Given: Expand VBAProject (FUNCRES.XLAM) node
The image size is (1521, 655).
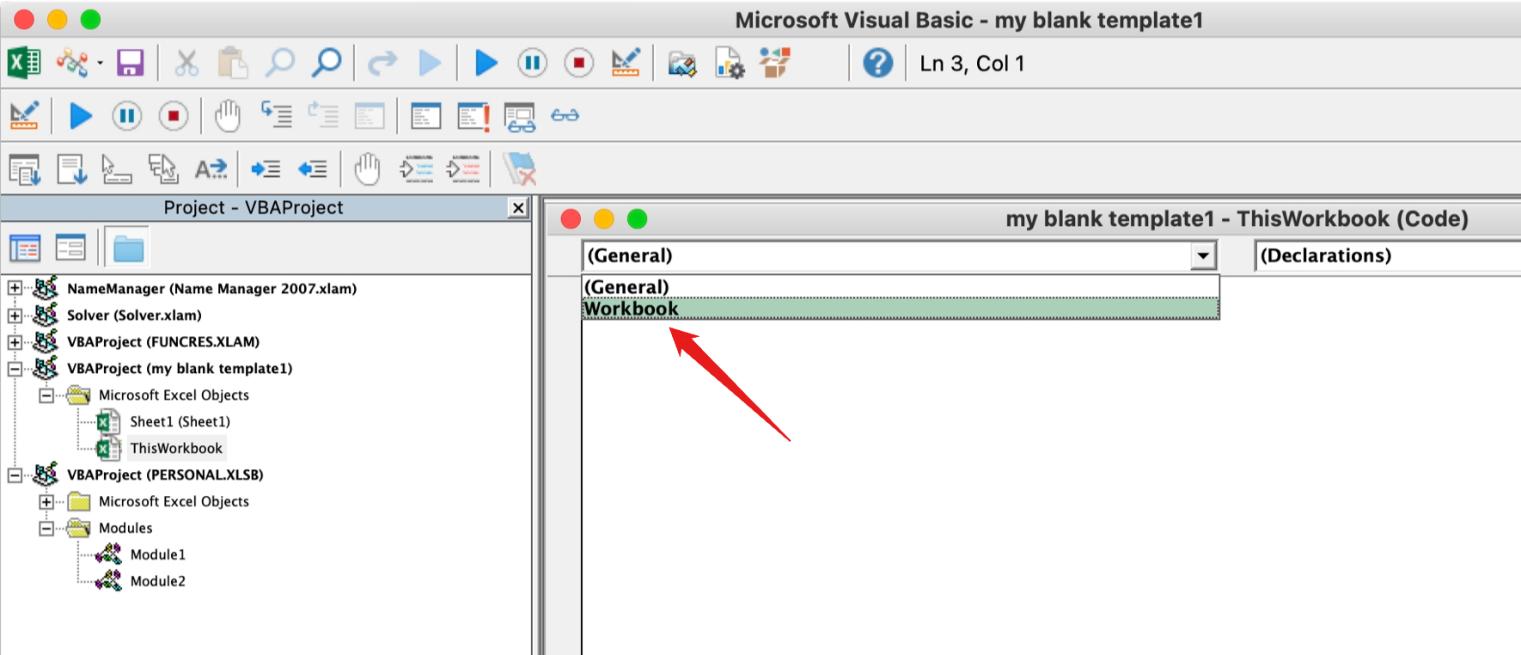Looking at the screenshot, I should pos(14,341).
